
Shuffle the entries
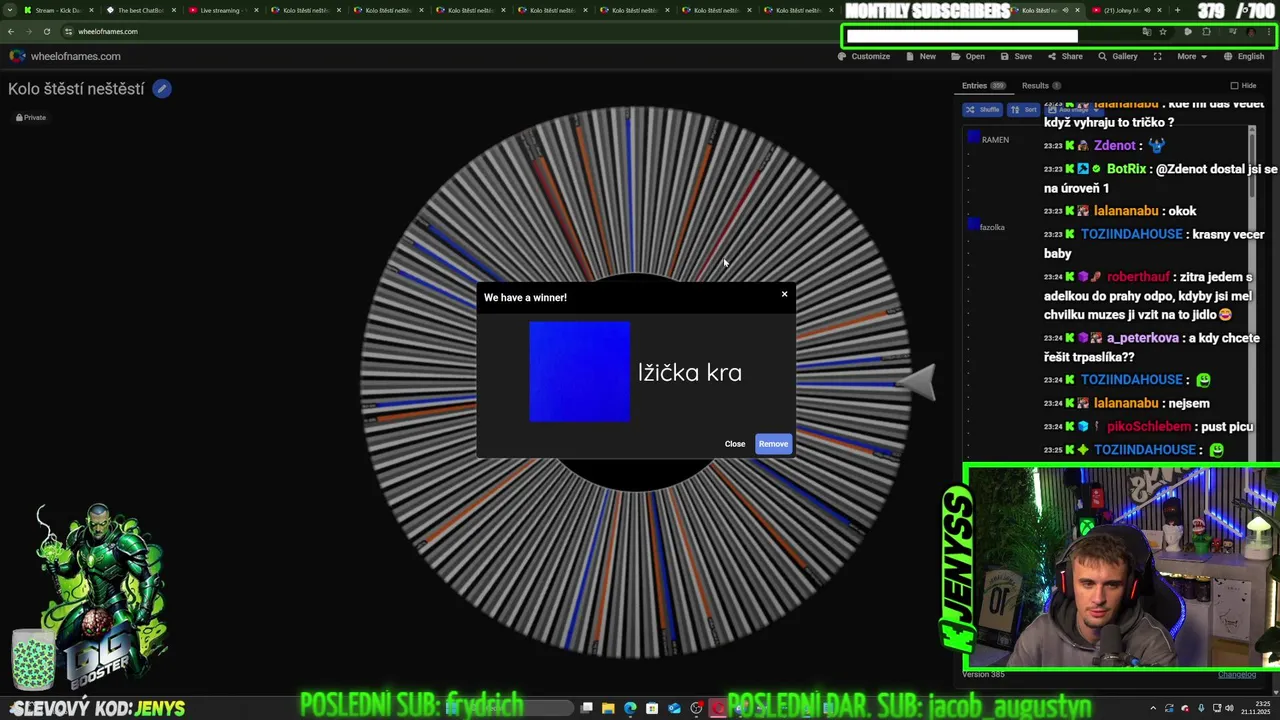(982, 109)
